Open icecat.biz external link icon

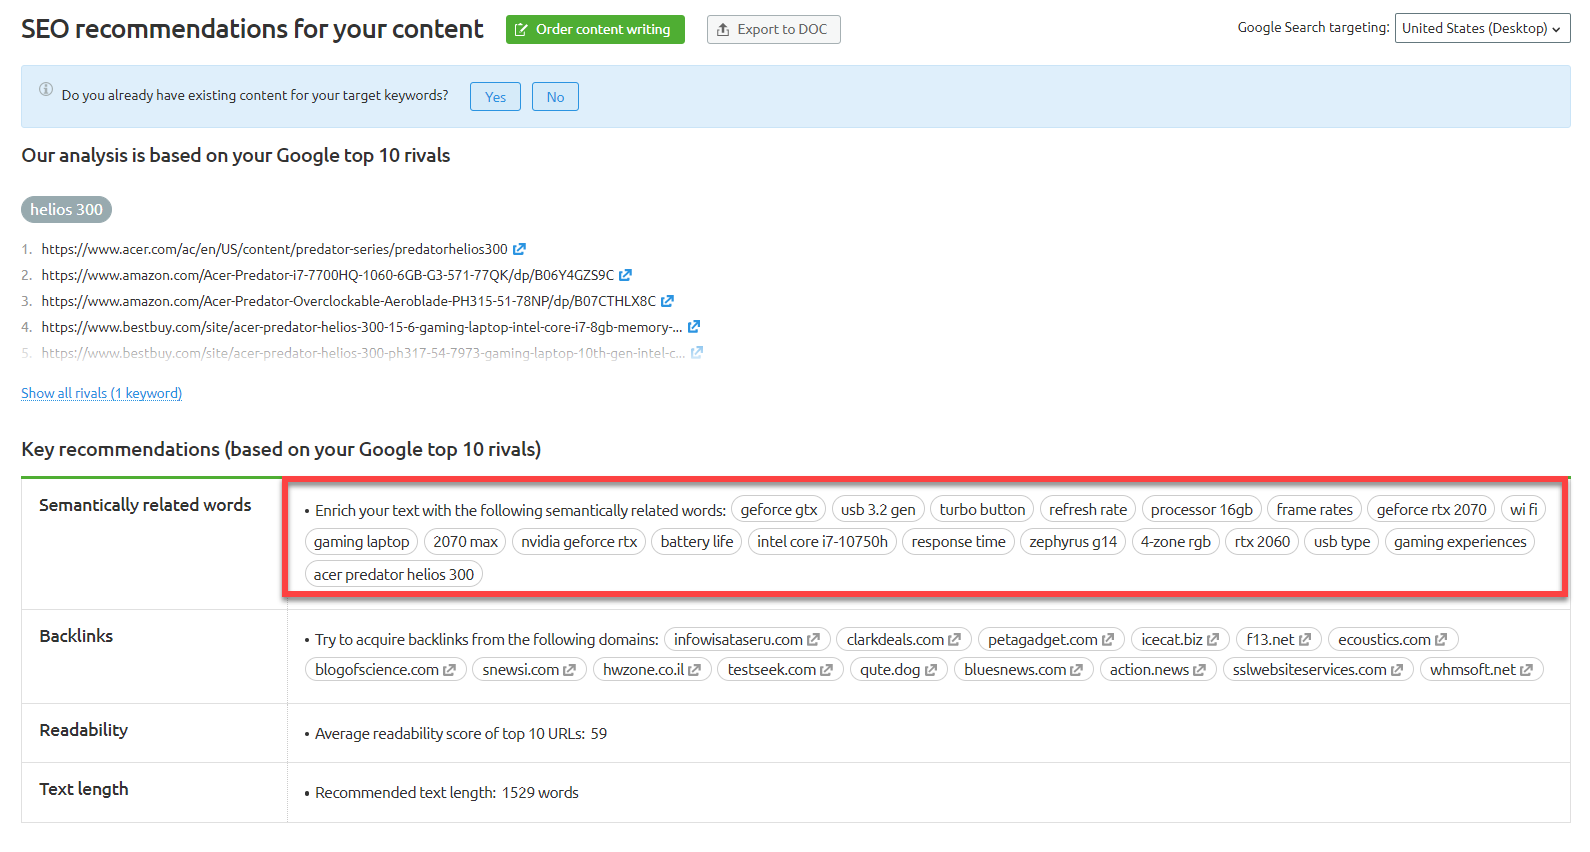tap(1213, 640)
